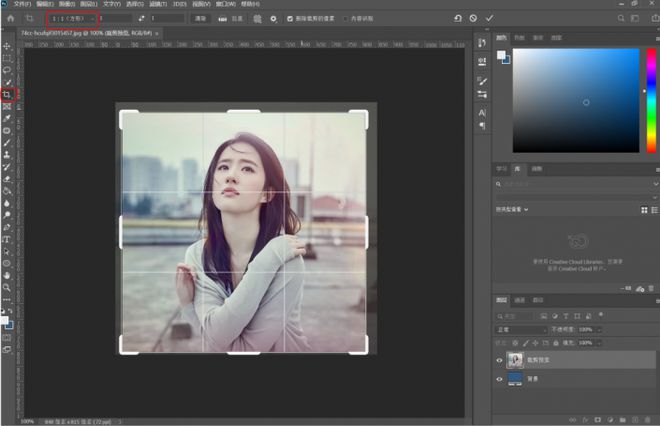The width and height of the screenshot is (660, 426).
Task: Open the 1:1 square ratio preset dropdown
Action: point(72,18)
